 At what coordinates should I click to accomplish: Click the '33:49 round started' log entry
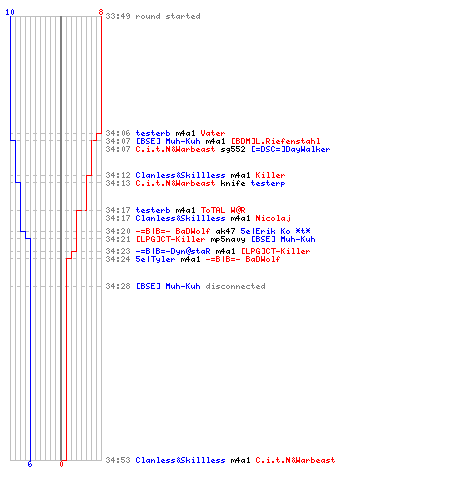point(153,16)
